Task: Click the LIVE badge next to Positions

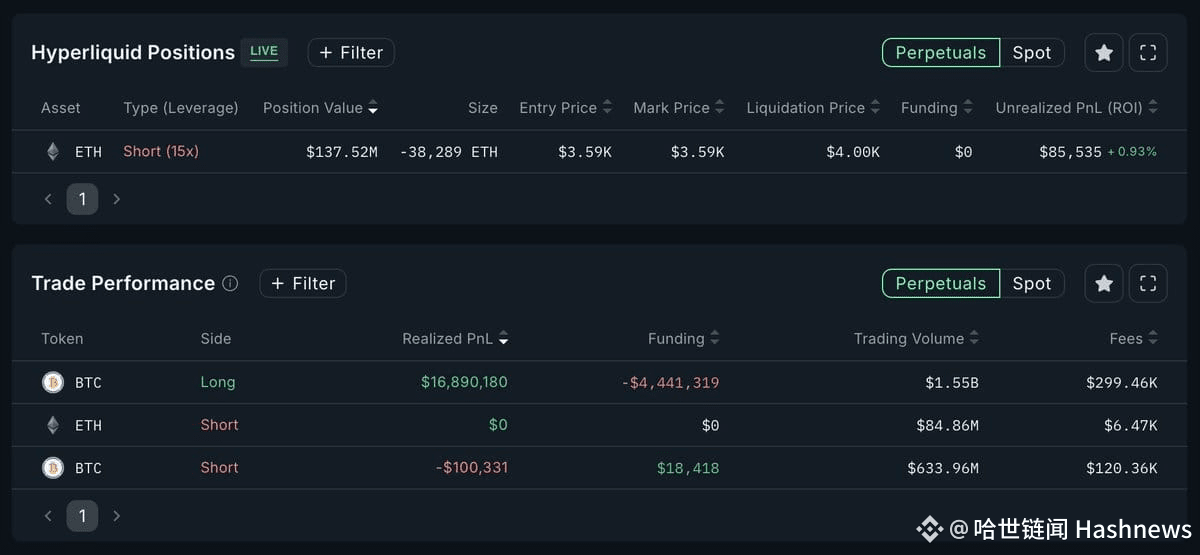Action: [x=264, y=52]
